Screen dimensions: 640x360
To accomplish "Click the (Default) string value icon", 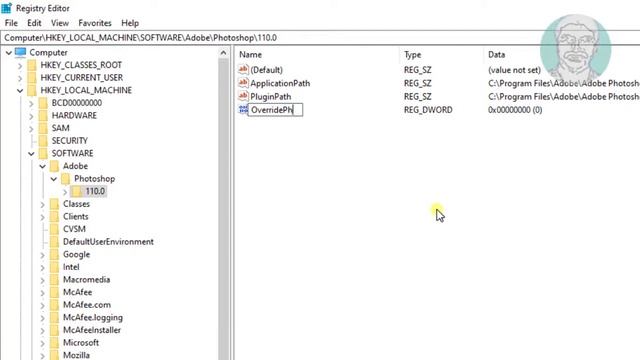I will (243, 69).
